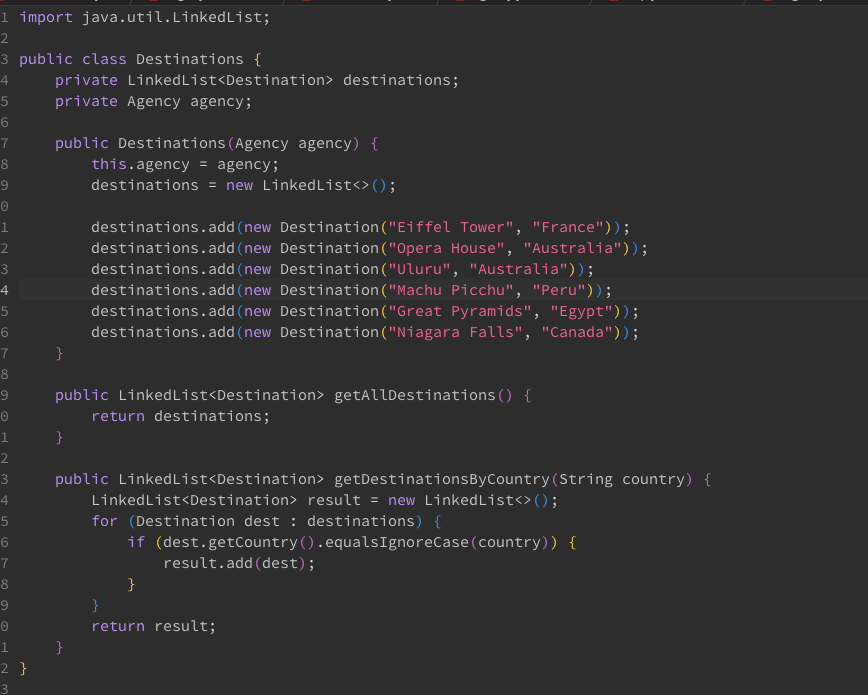Place cursor on the class name Destinations
Image resolution: width=868 pixels, height=695 pixels.
click(x=189, y=59)
